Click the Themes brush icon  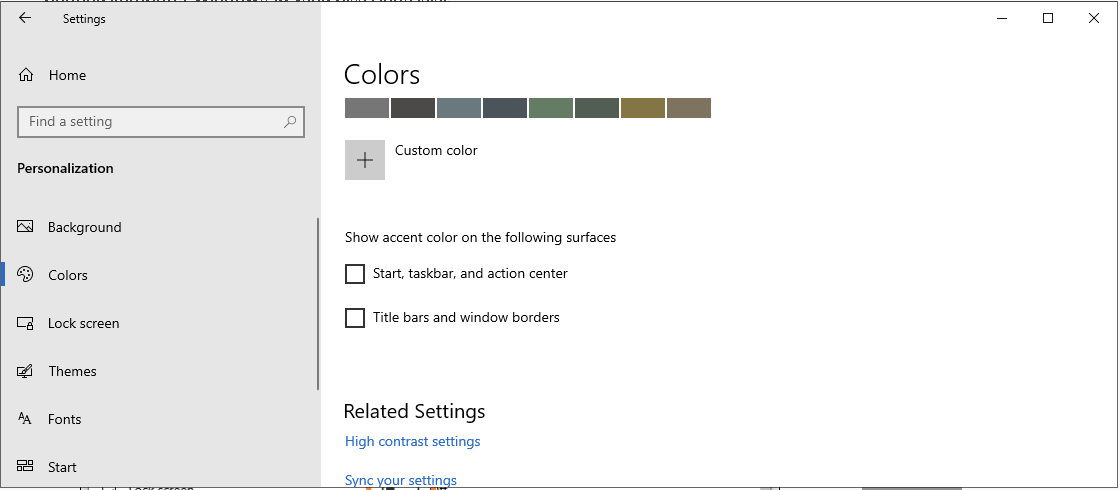point(26,371)
